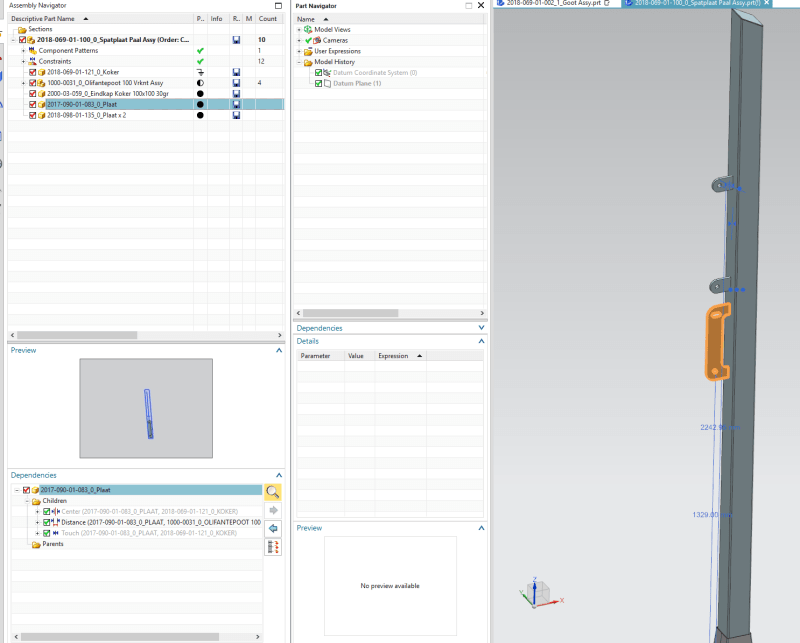Click the gray right arrow button in Dependencies
The image size is (800, 643).
(273, 510)
